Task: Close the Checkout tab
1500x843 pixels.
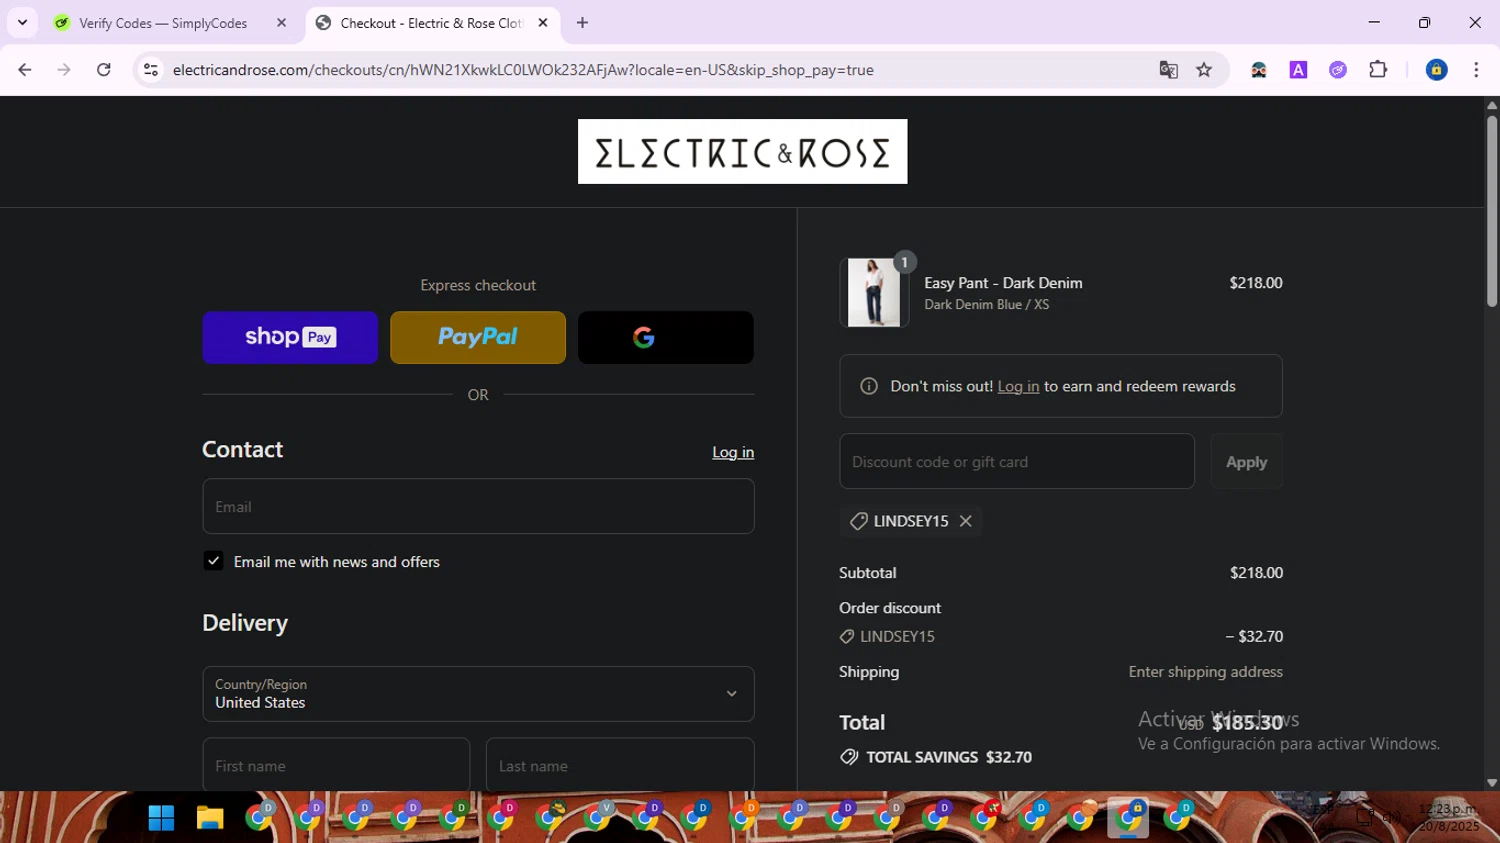Action: click(543, 23)
